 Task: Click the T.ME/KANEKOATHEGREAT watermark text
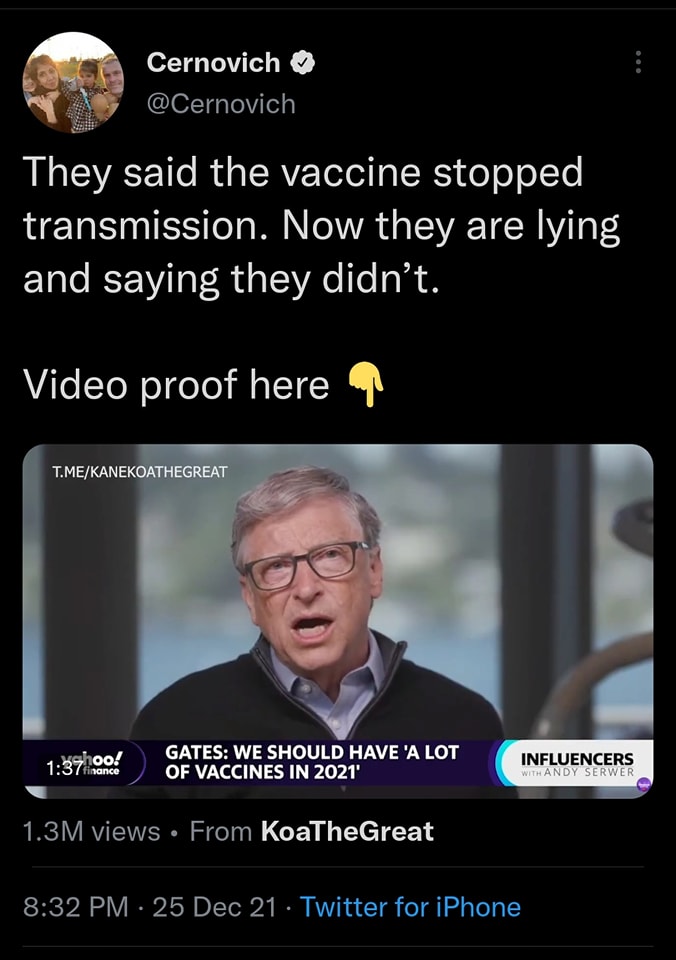click(x=140, y=471)
